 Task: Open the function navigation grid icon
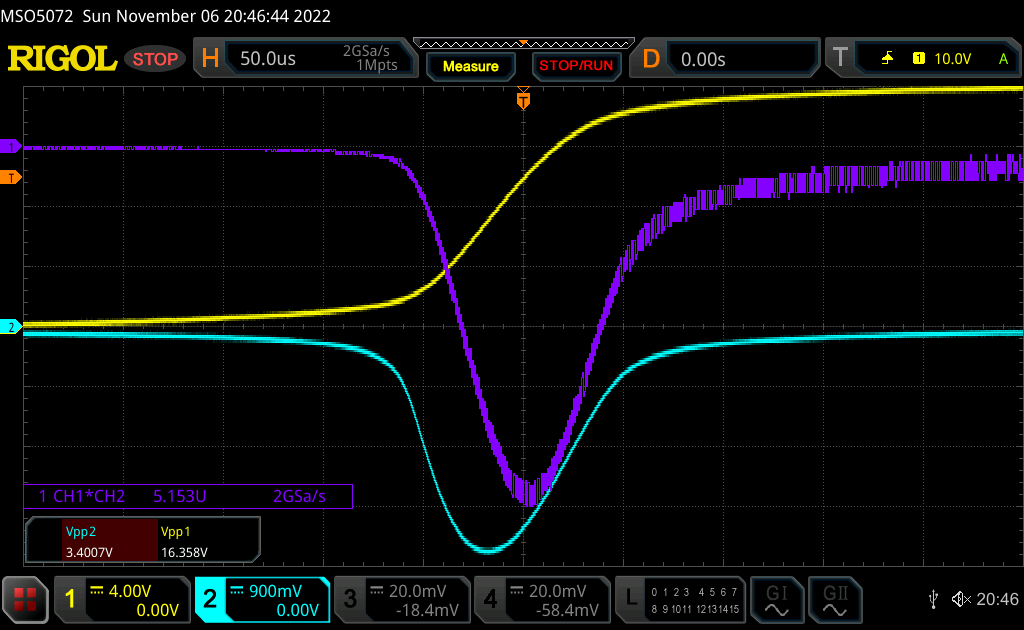(26, 600)
